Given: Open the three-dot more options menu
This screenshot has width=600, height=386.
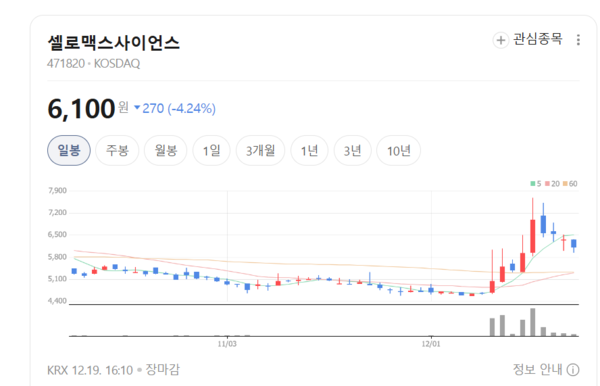Looking at the screenshot, I should pyautogui.click(x=578, y=40).
